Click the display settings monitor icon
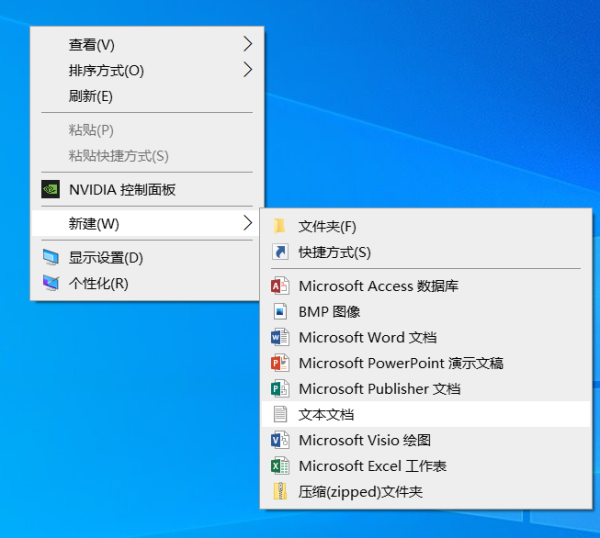This screenshot has width=600, height=538. [x=51, y=257]
